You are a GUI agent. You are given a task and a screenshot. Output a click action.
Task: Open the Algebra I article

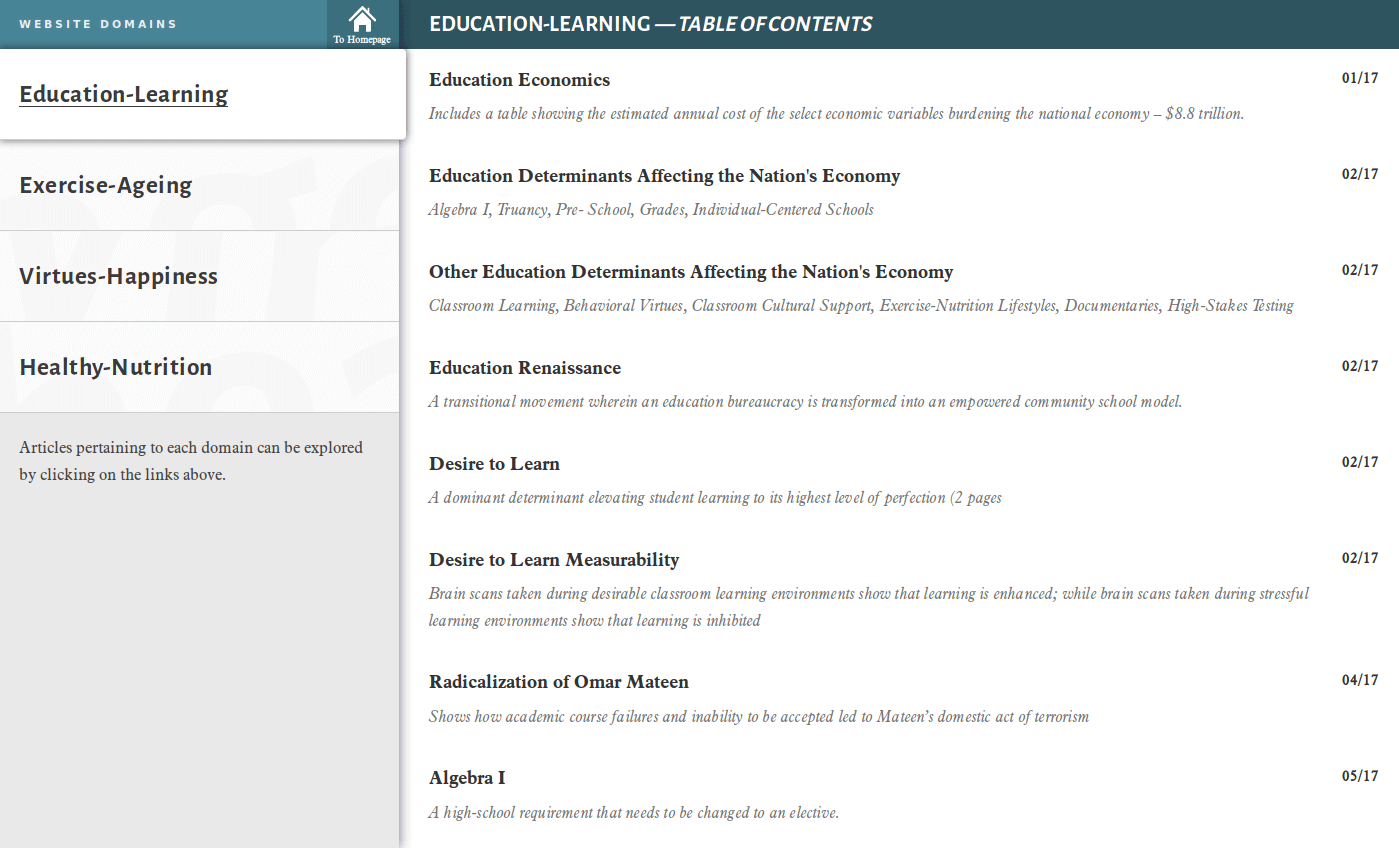pyautogui.click(x=467, y=778)
